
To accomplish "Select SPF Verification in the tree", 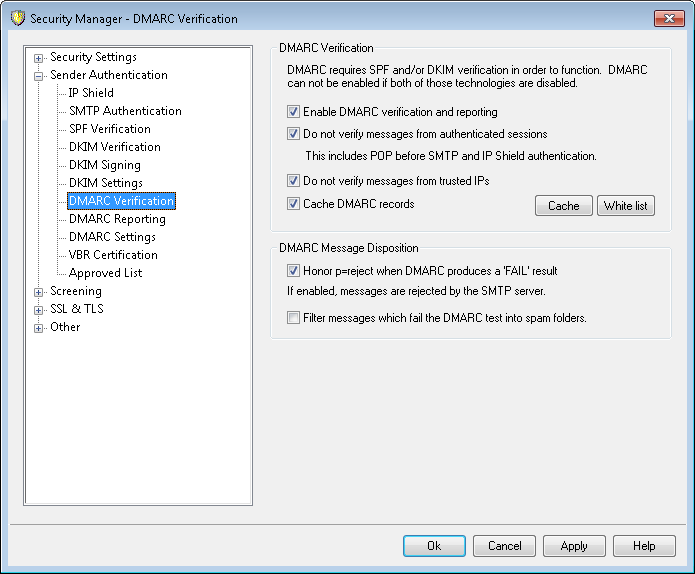I will coord(109,129).
